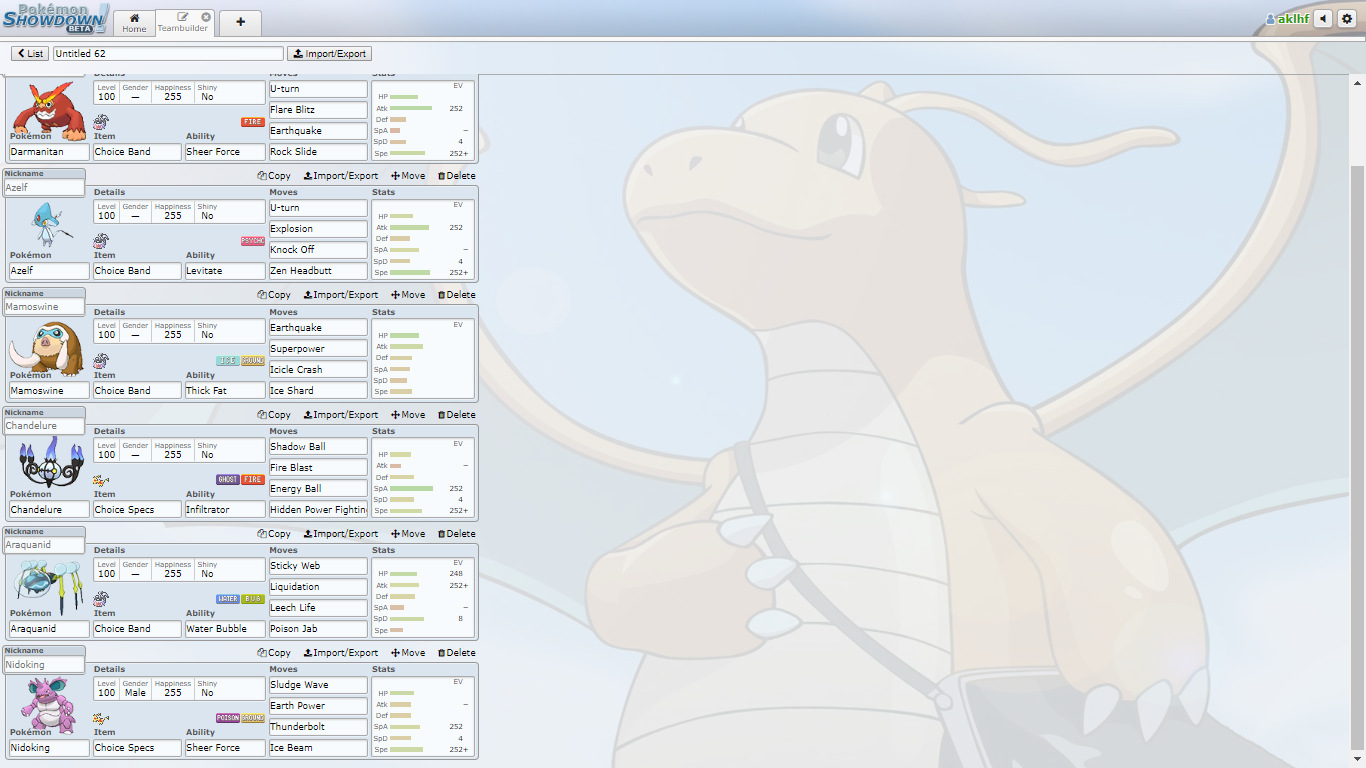
Task: Copy the Azelf set
Action: coord(274,176)
